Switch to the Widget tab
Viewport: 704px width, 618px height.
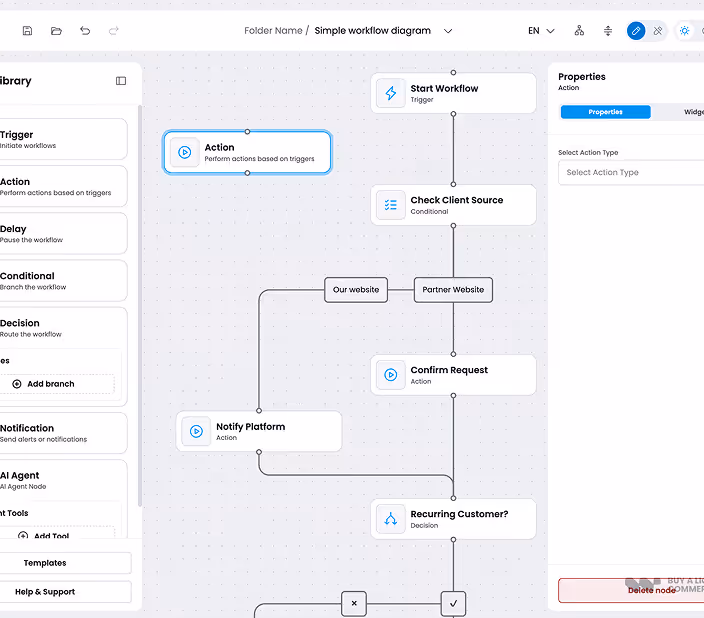693,112
